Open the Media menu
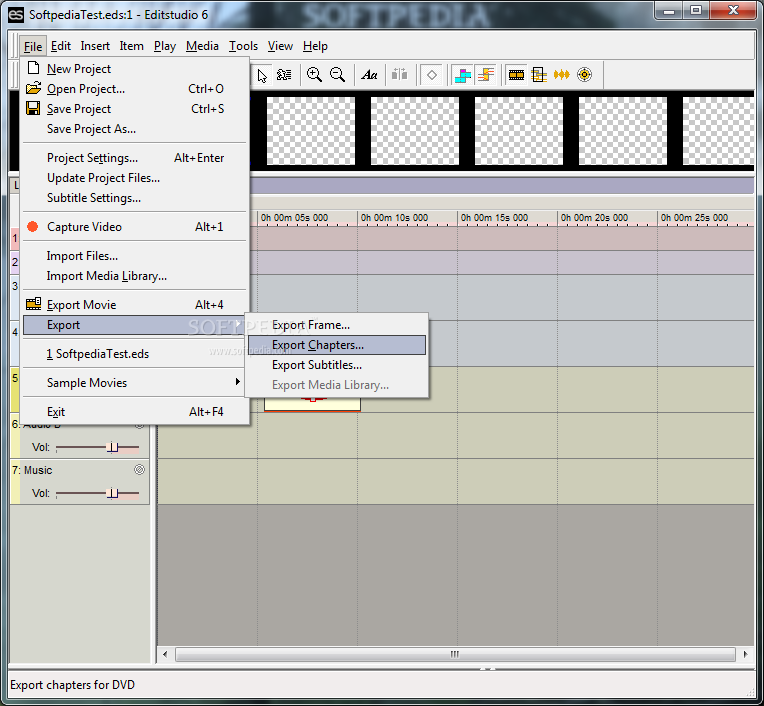Screen dimensions: 764x706 pos(202,46)
